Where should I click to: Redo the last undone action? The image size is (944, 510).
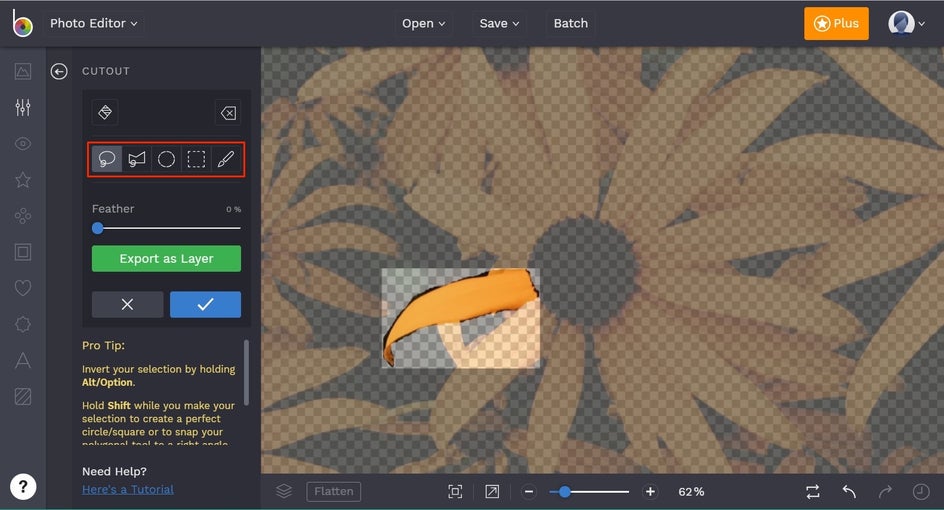click(x=885, y=491)
